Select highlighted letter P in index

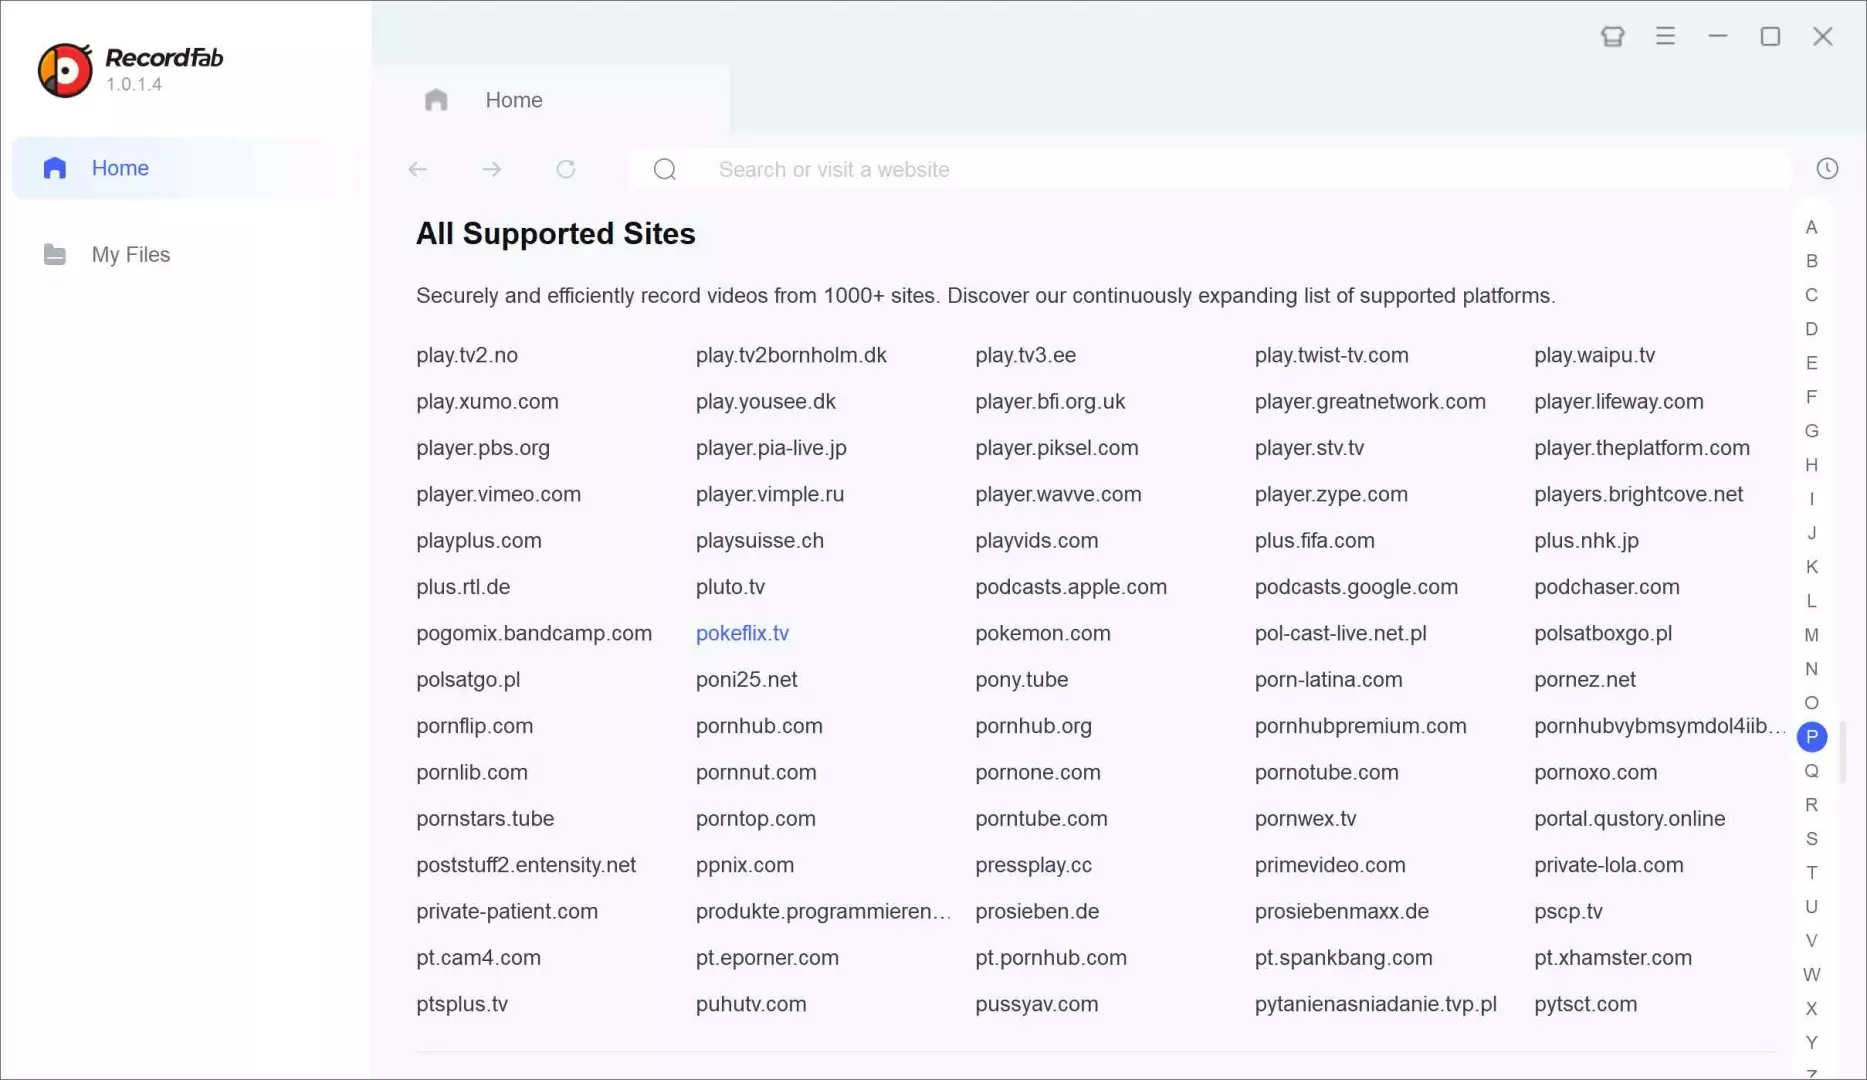1811,737
